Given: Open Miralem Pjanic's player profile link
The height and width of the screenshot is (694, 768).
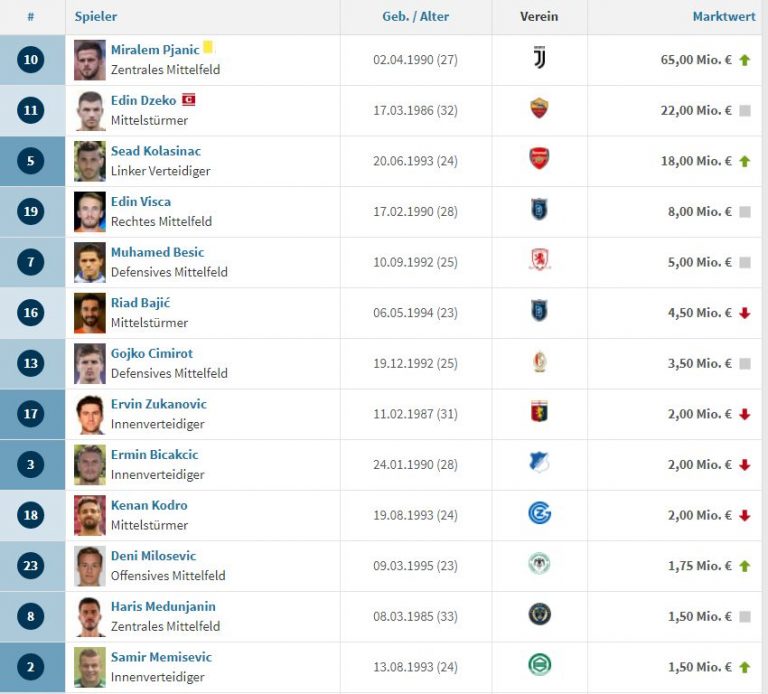Looking at the screenshot, I should tap(155, 50).
